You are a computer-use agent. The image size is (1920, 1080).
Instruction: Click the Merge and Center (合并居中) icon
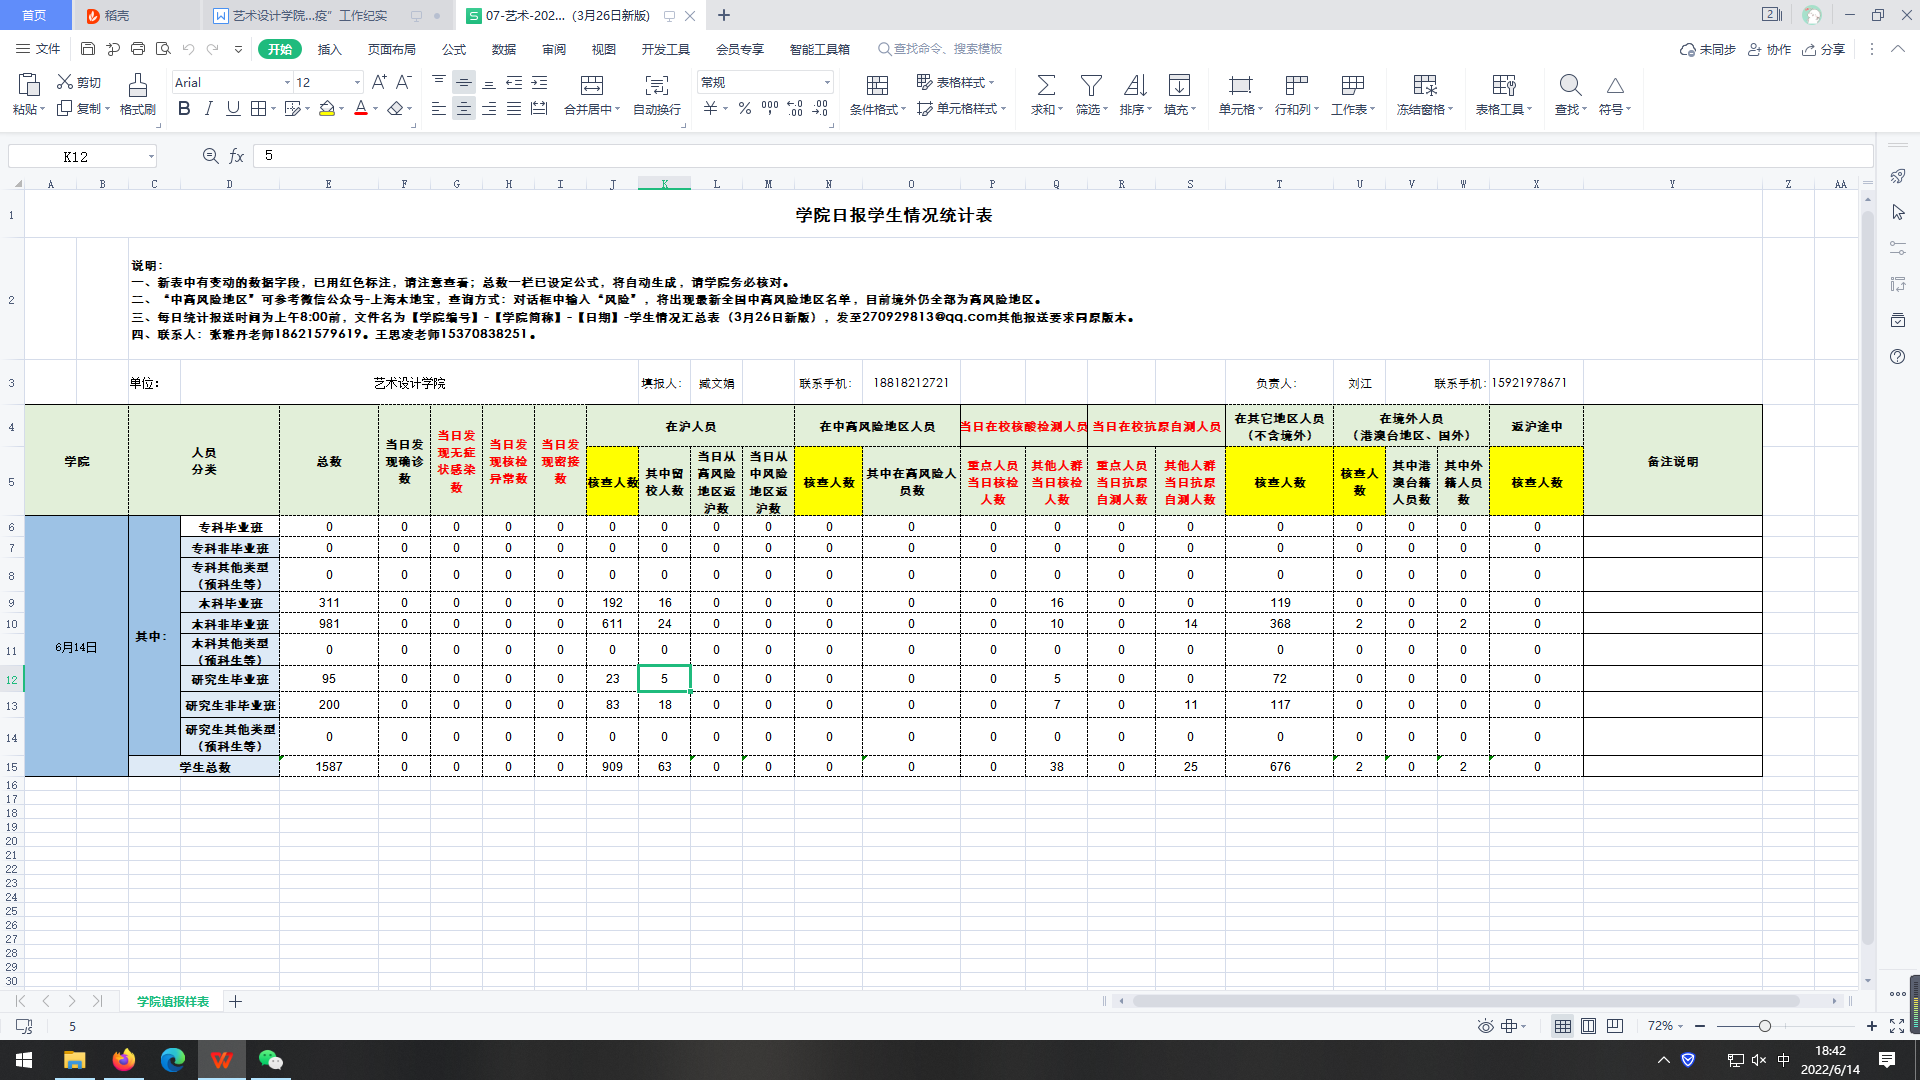coord(591,86)
